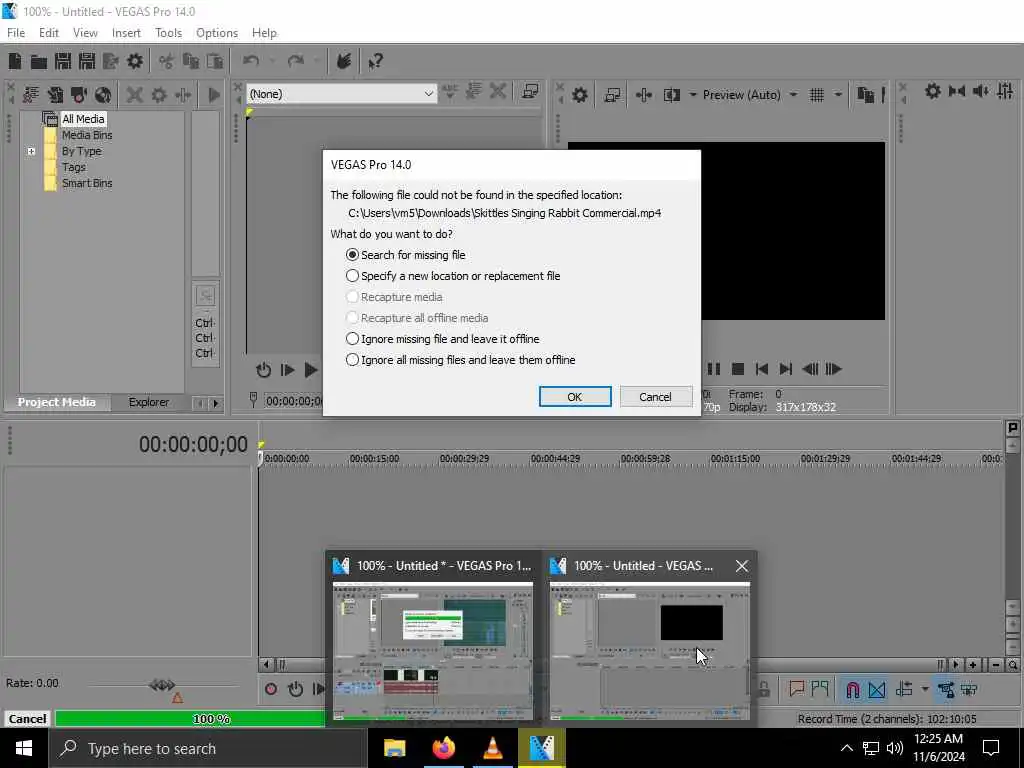Open the File menu

click(x=16, y=33)
